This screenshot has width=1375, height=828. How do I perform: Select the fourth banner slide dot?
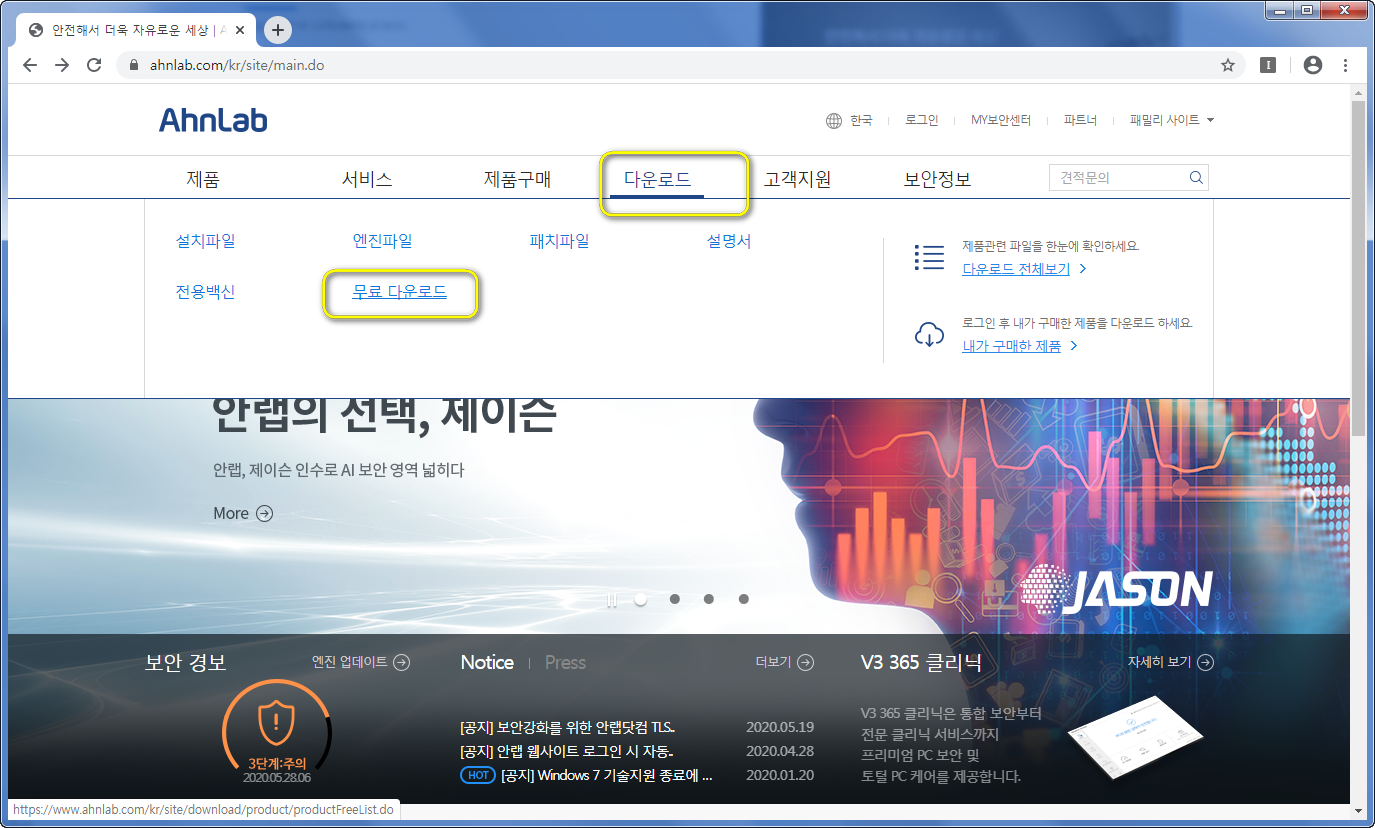(x=744, y=599)
